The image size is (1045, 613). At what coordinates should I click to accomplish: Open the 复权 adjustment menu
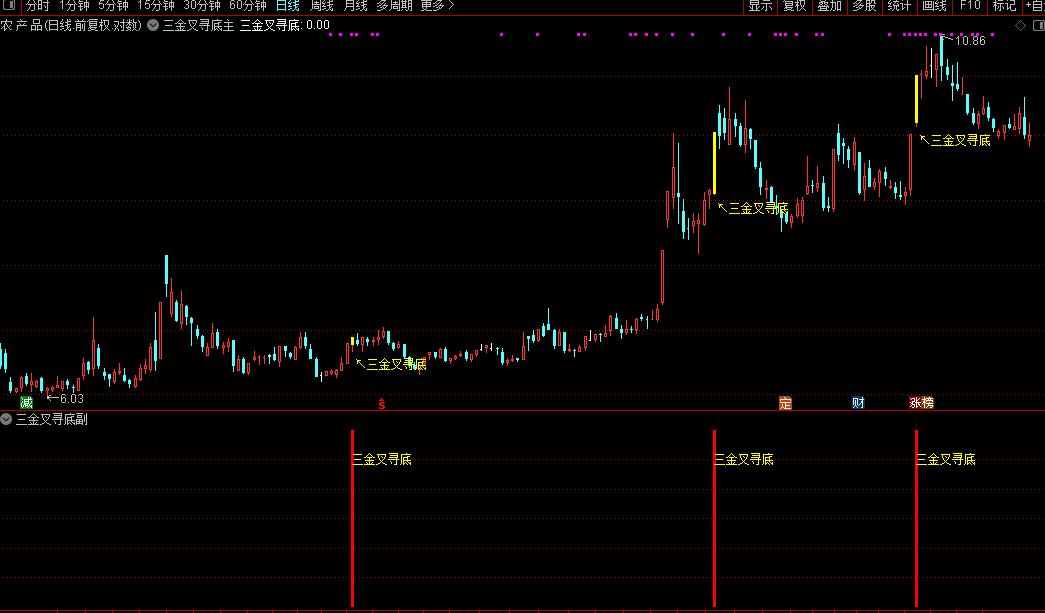pyautogui.click(x=794, y=7)
